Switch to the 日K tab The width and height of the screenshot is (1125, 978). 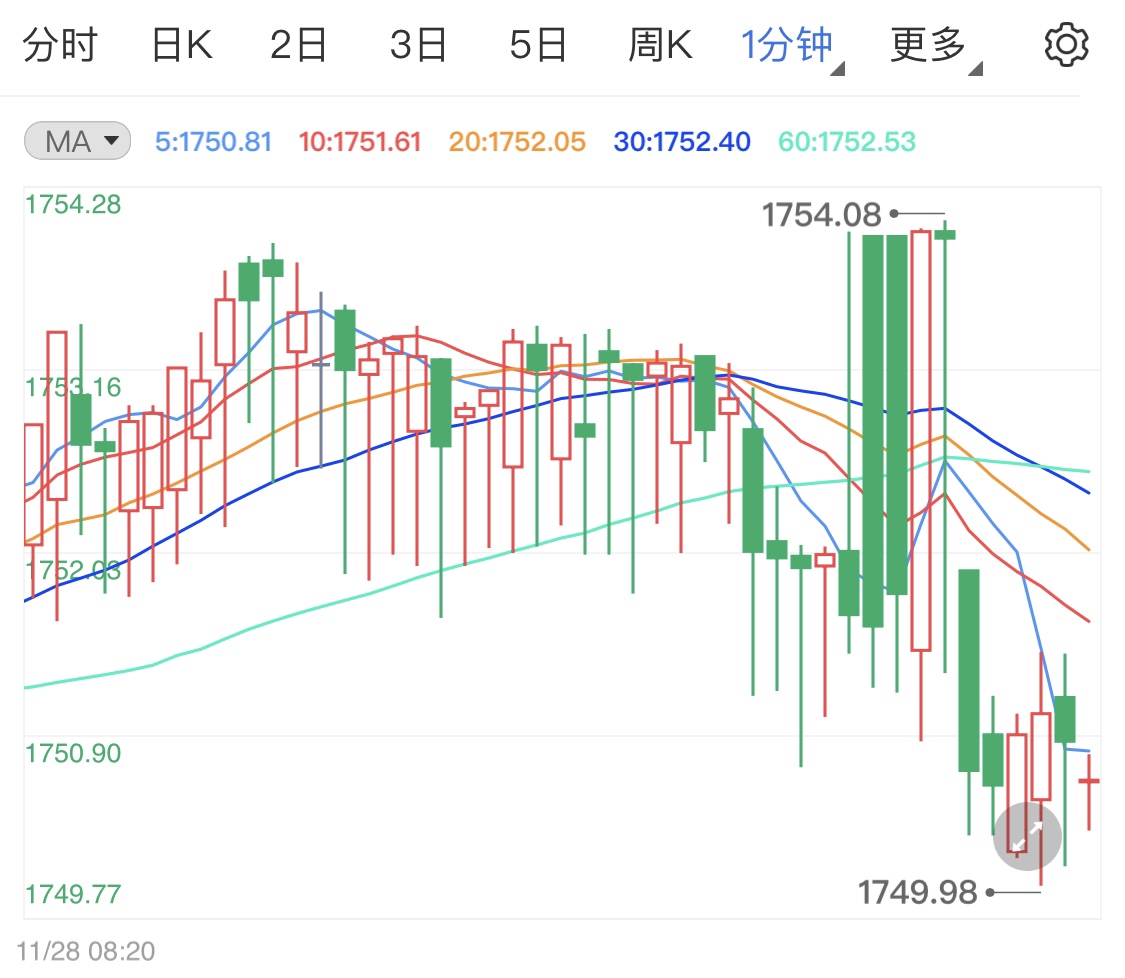tap(182, 45)
